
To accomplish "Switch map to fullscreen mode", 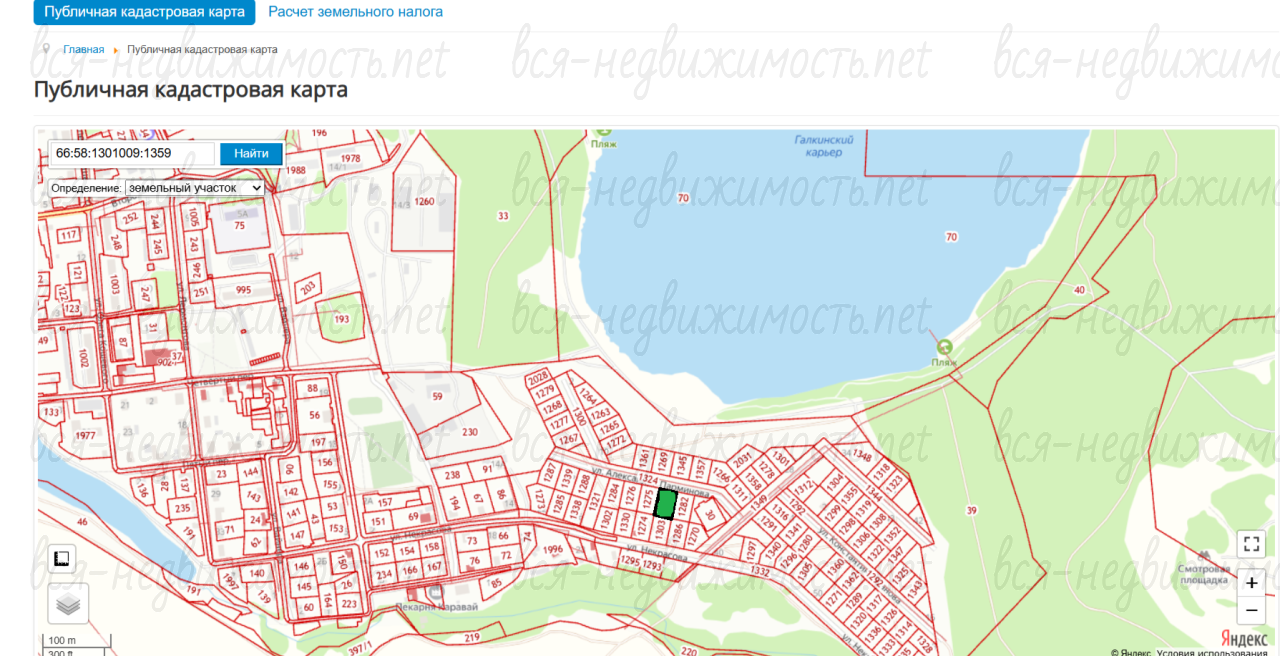I will tap(1251, 544).
